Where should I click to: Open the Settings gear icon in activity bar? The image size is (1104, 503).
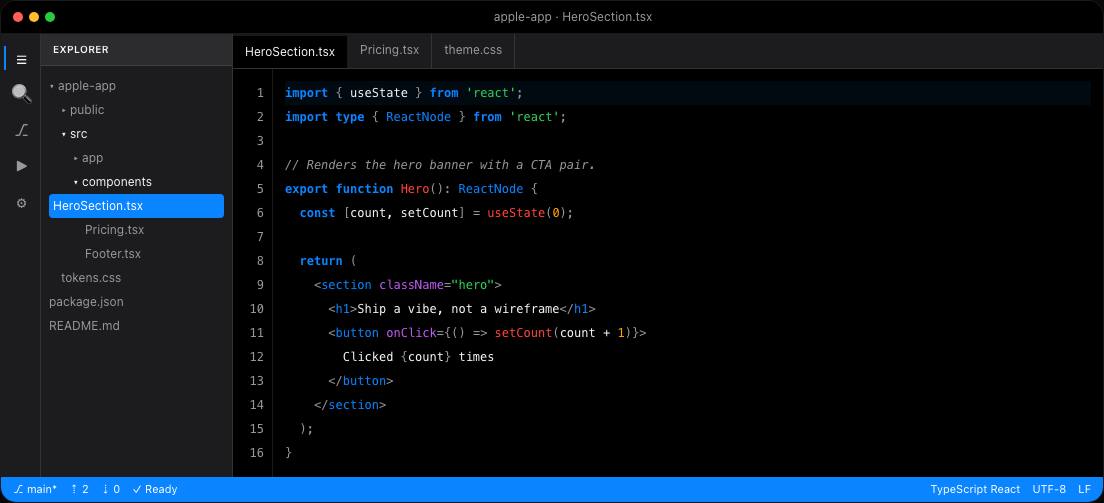[22, 203]
